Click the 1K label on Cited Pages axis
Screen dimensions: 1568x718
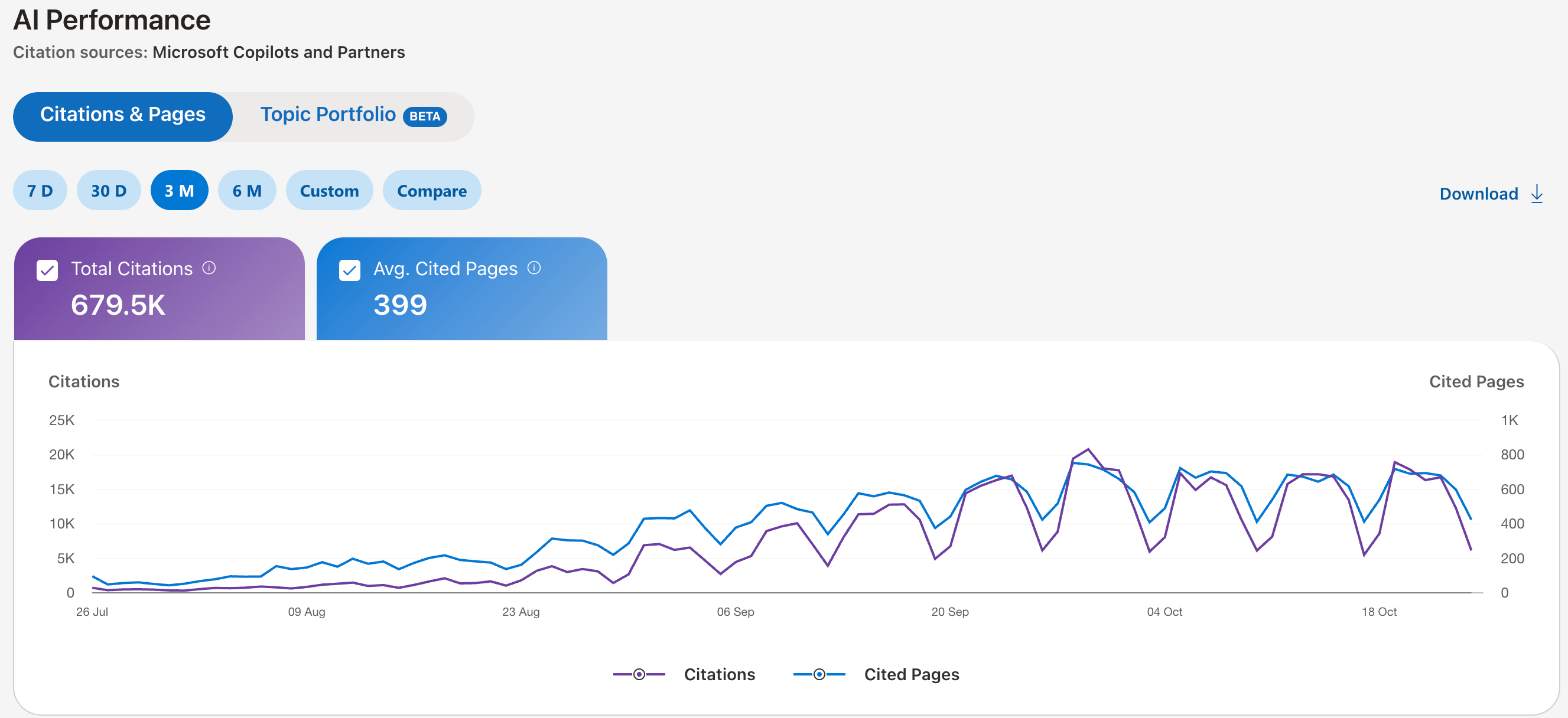pyautogui.click(x=1510, y=420)
